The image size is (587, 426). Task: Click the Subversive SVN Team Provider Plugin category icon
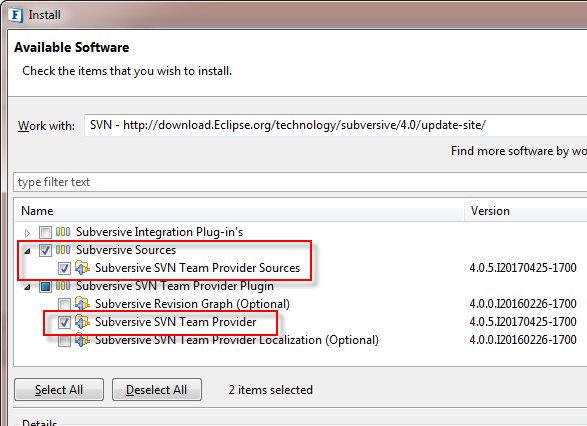(x=63, y=286)
